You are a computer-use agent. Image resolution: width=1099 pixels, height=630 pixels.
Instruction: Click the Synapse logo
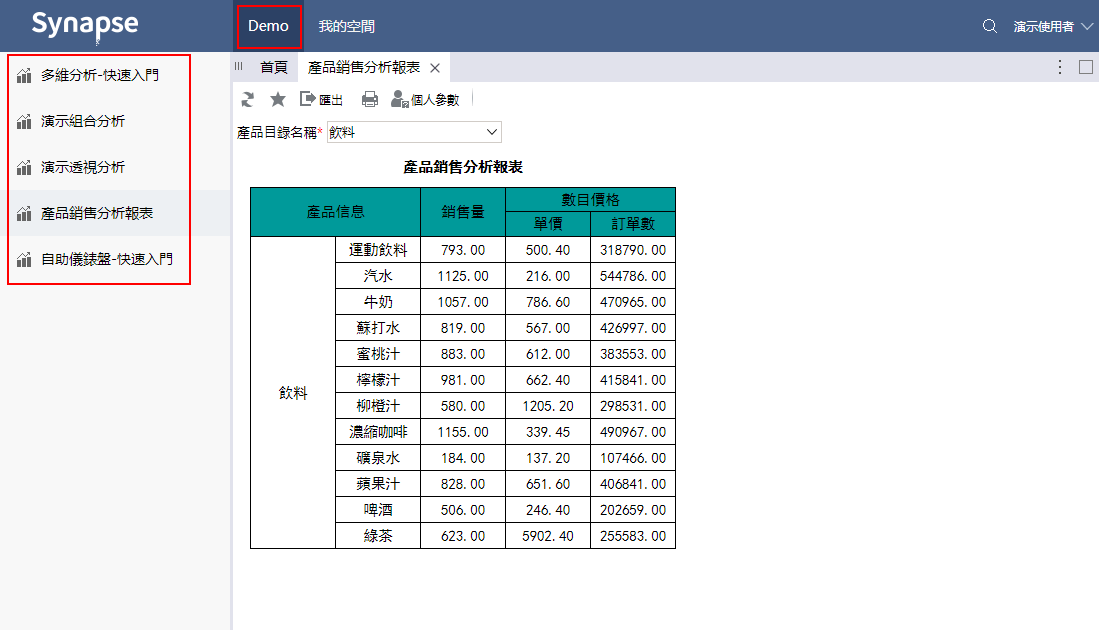85,25
